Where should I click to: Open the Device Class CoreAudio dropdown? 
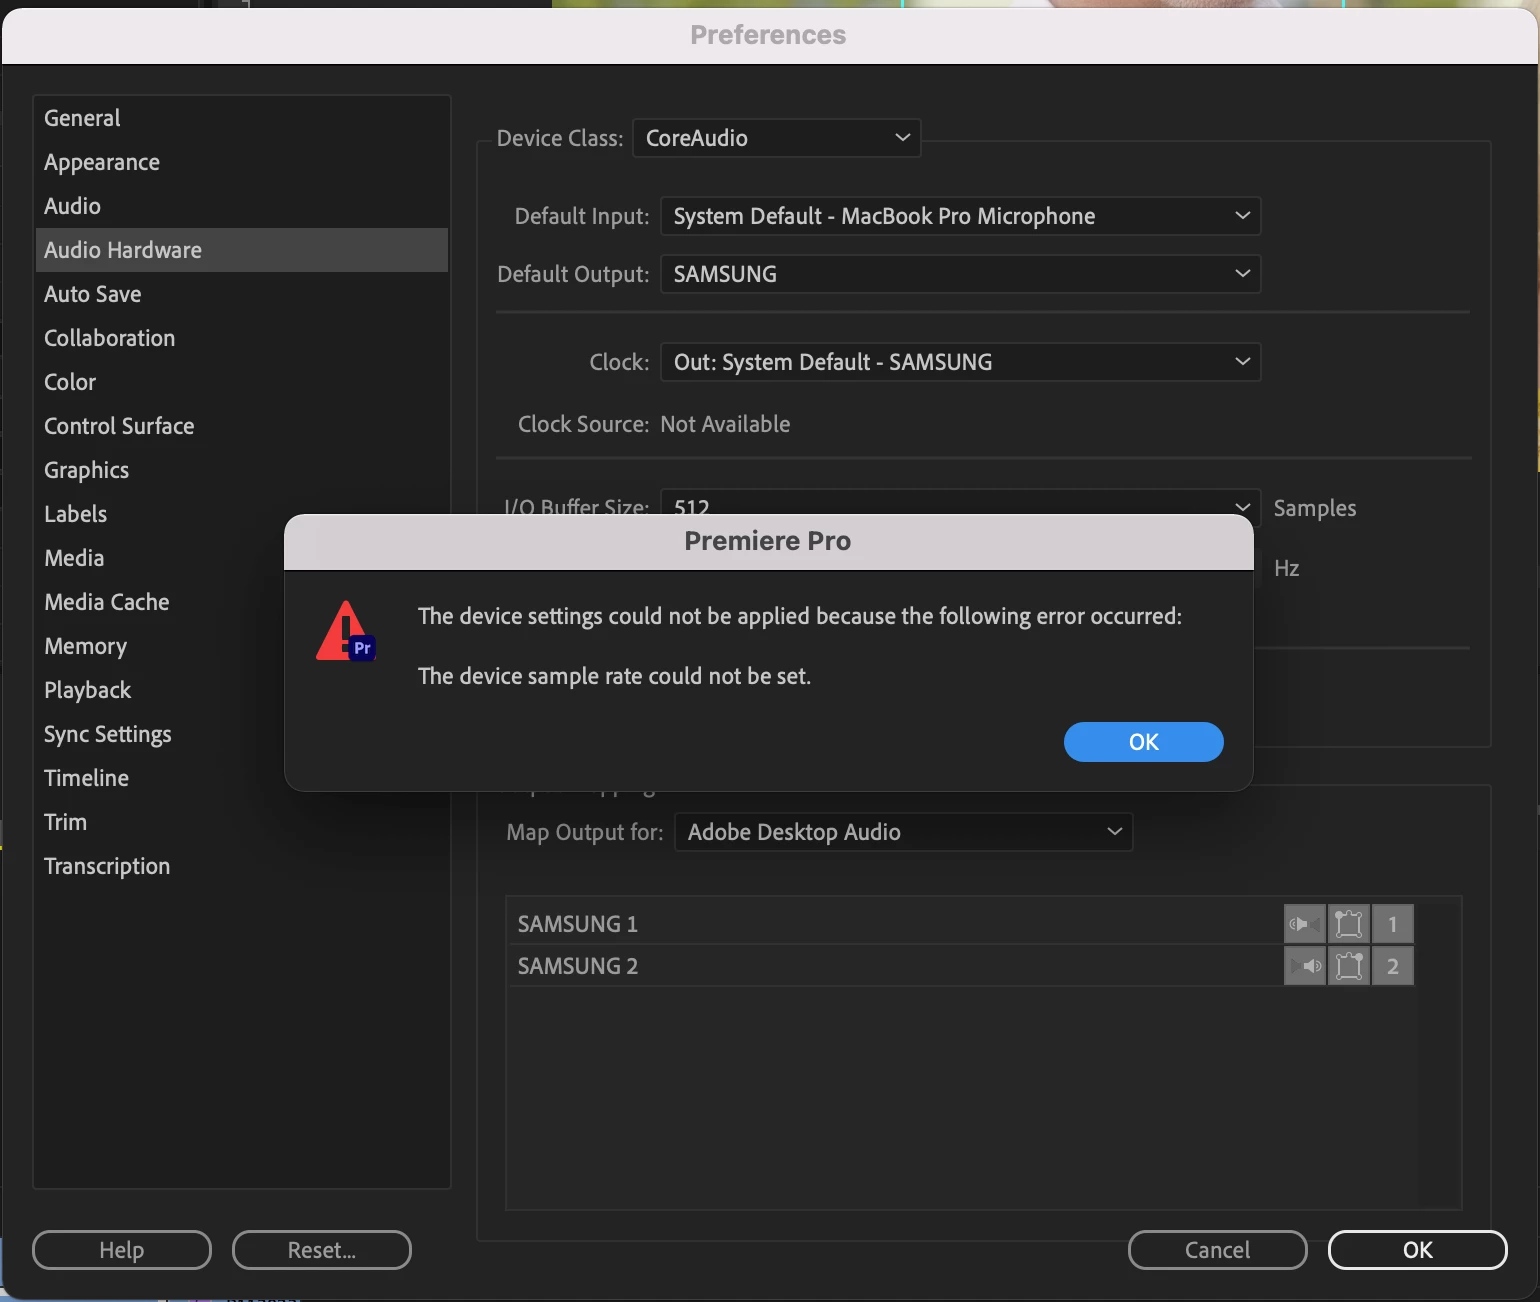(x=777, y=138)
